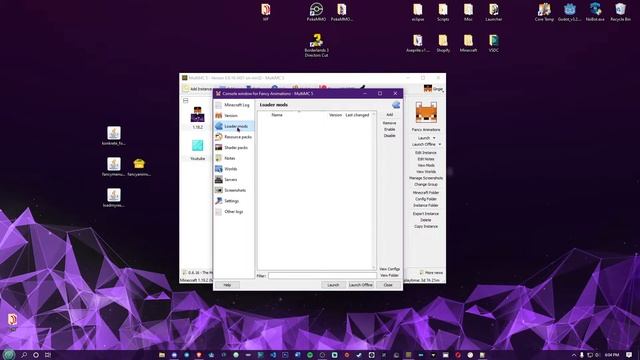
Task: Click the Settings wrench icon in sidebar
Action: click(x=219, y=201)
